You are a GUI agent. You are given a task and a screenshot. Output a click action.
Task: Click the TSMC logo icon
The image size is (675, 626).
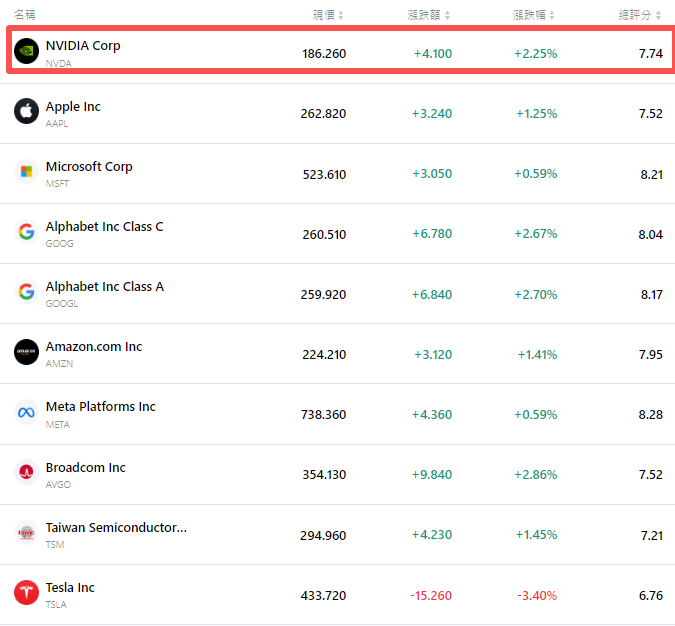(x=26, y=532)
